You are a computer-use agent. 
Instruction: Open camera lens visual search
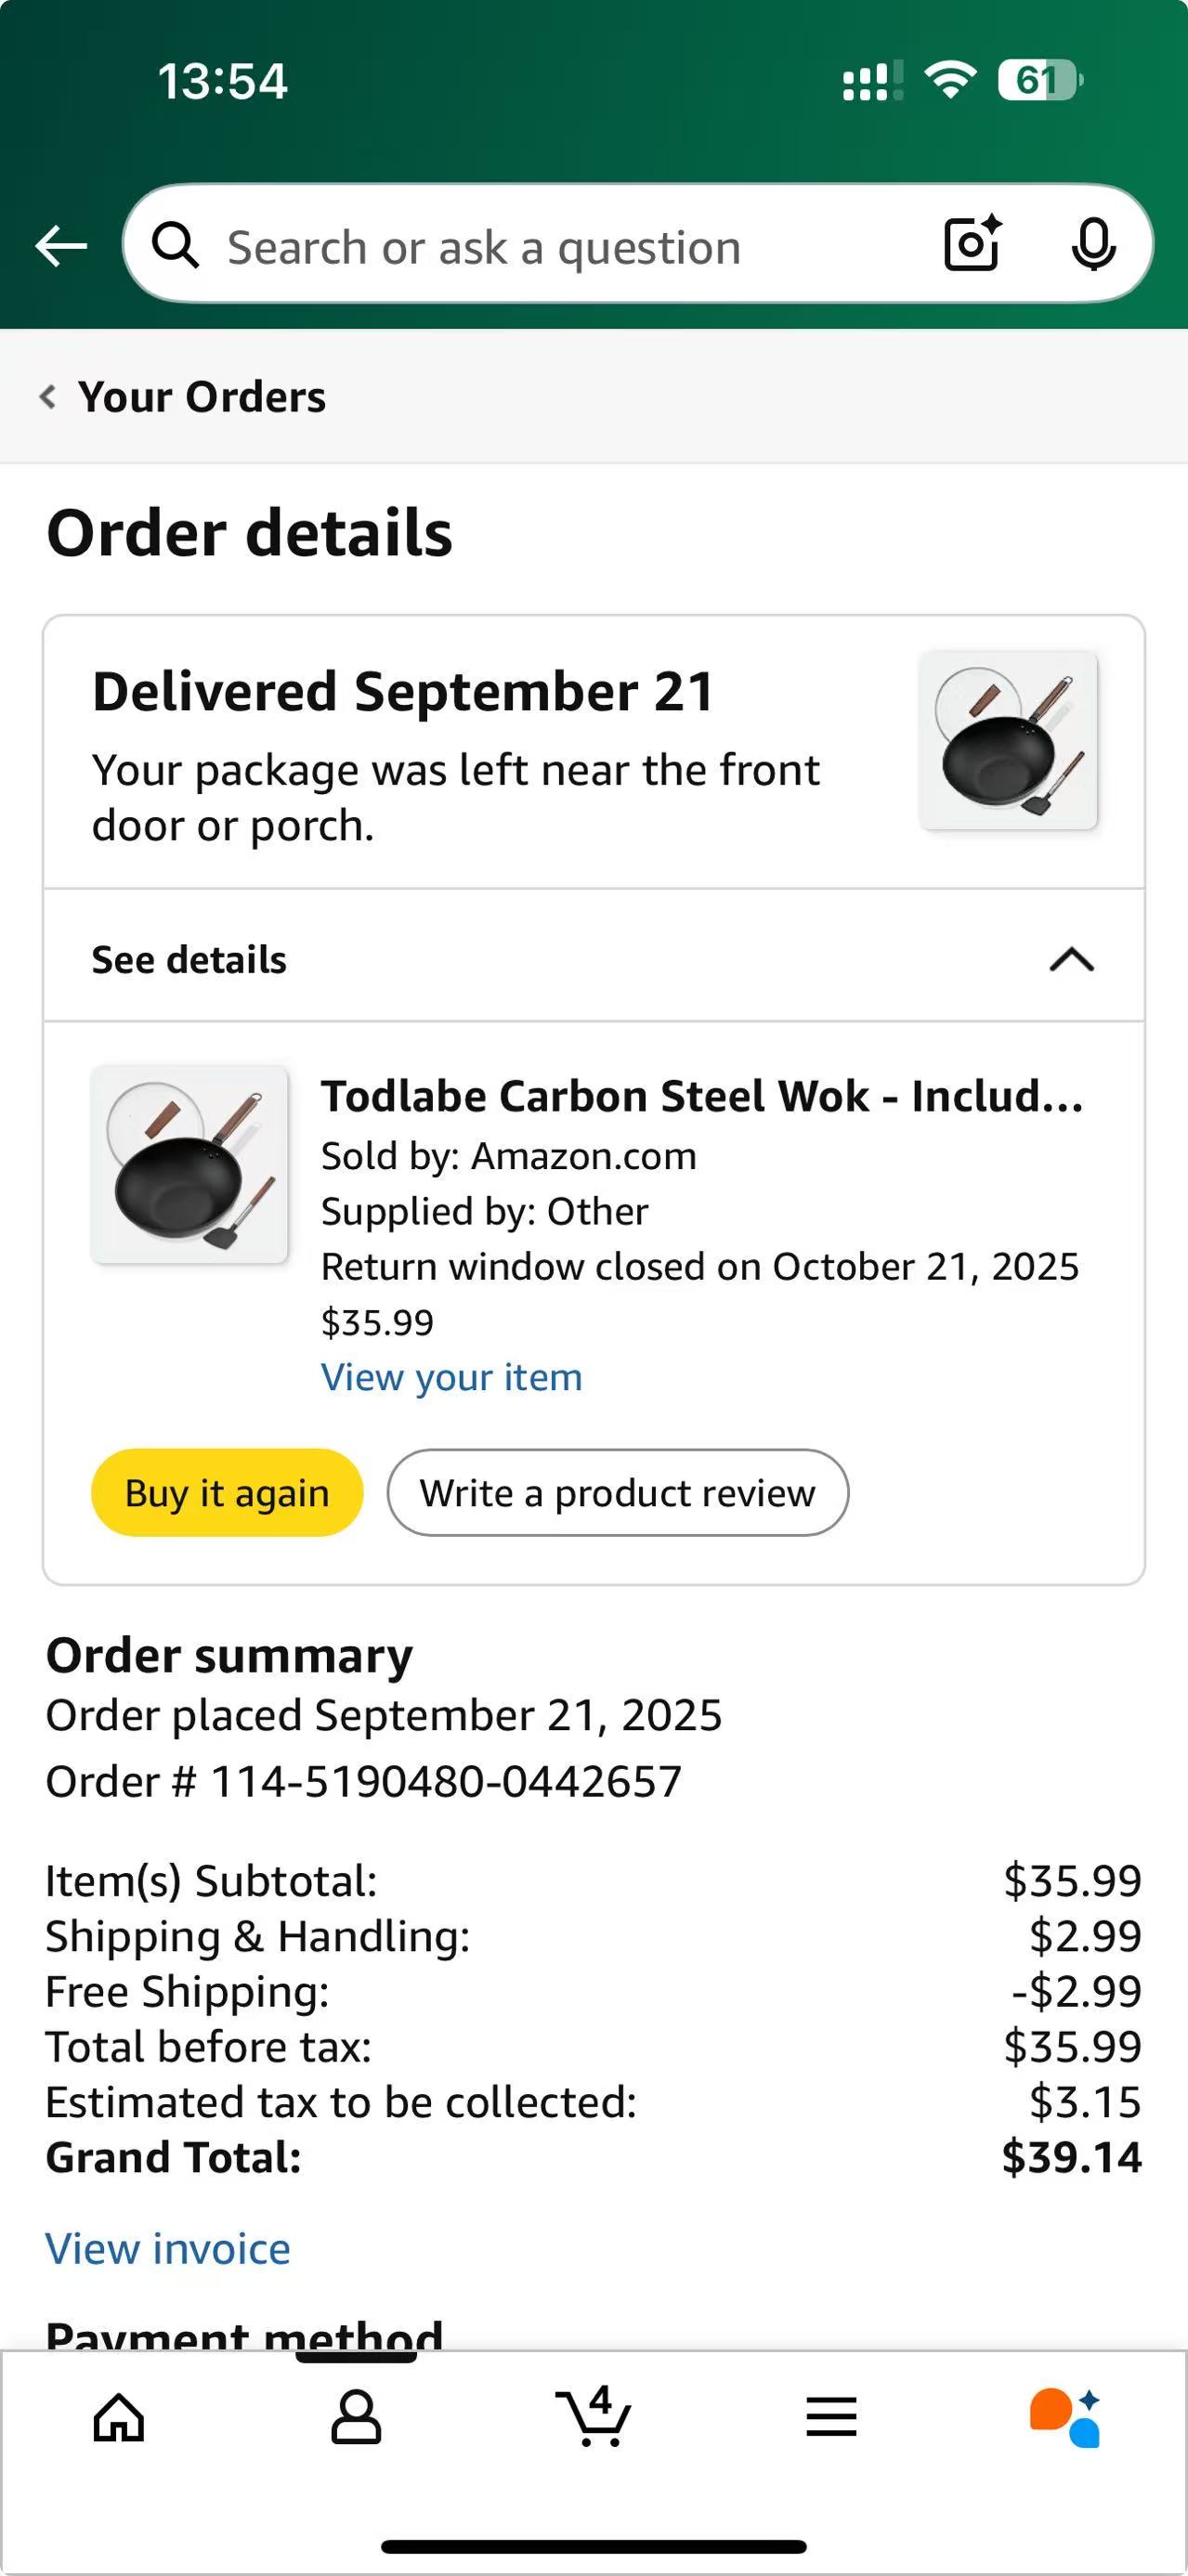pyautogui.click(x=972, y=244)
